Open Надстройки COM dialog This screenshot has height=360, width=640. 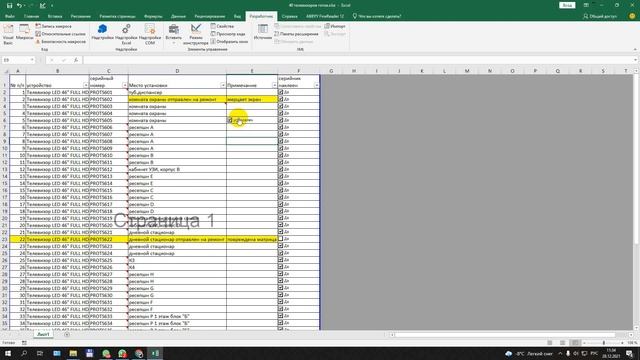(x=150, y=34)
